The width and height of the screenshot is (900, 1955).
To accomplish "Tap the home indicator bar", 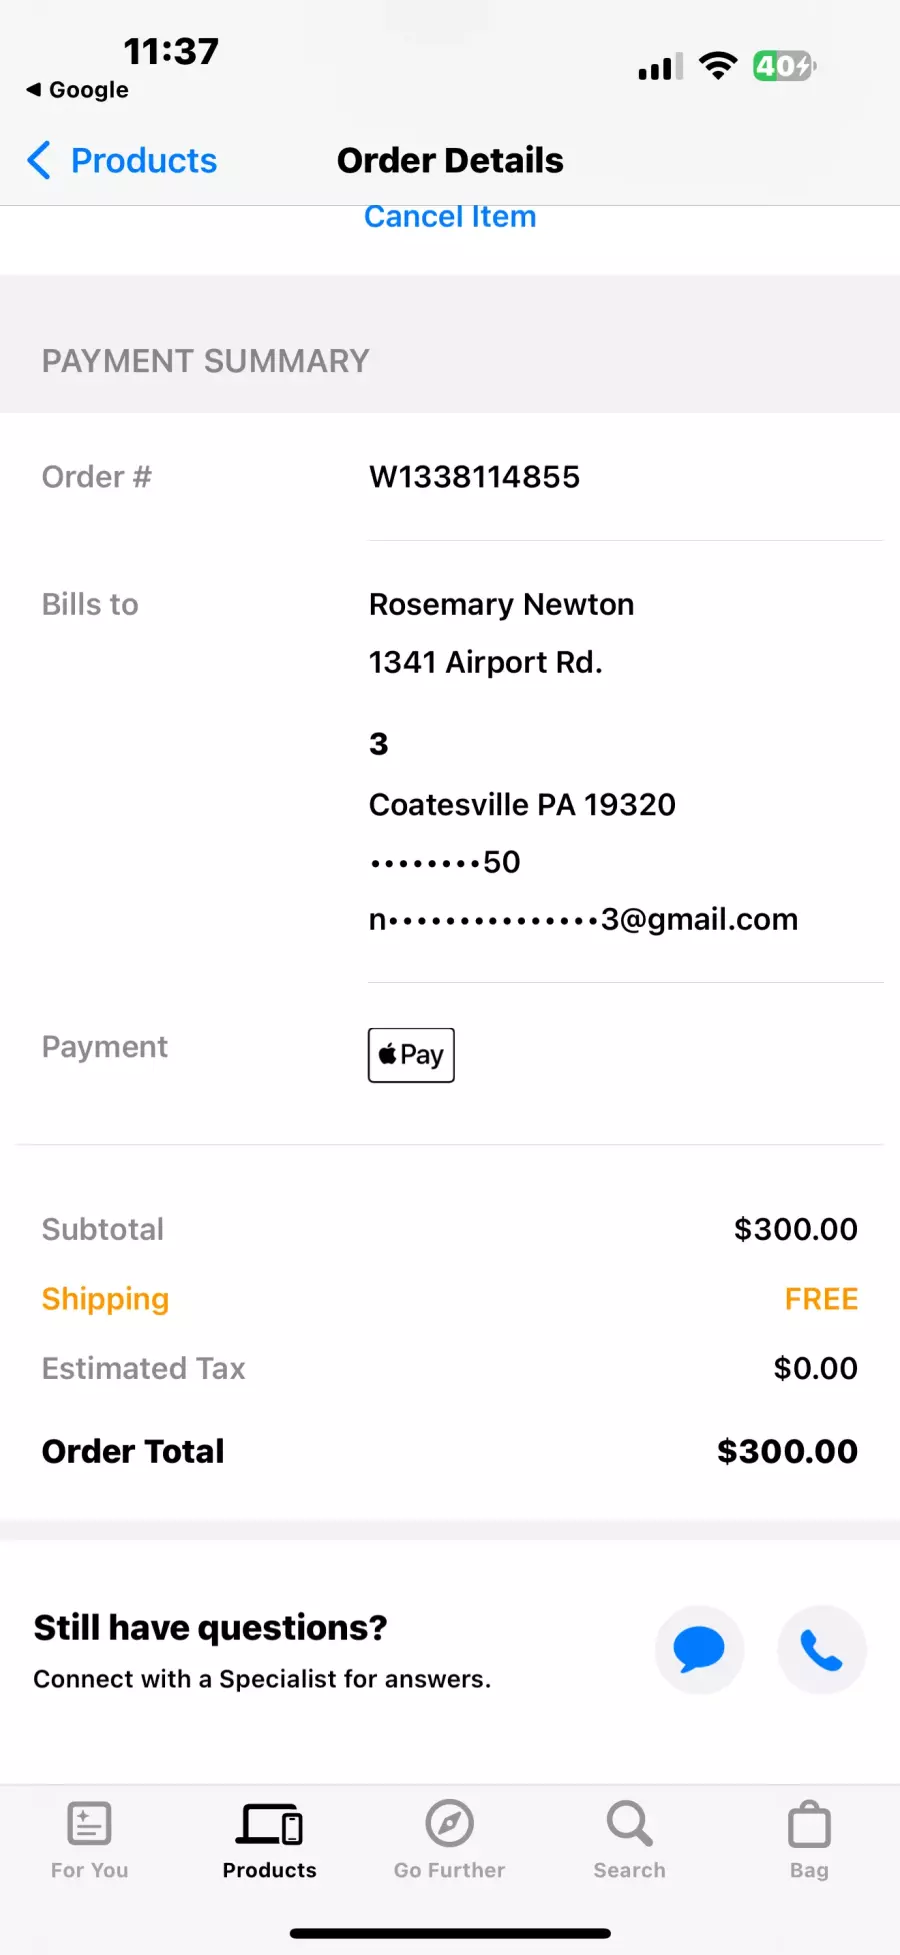I will click(450, 1934).
